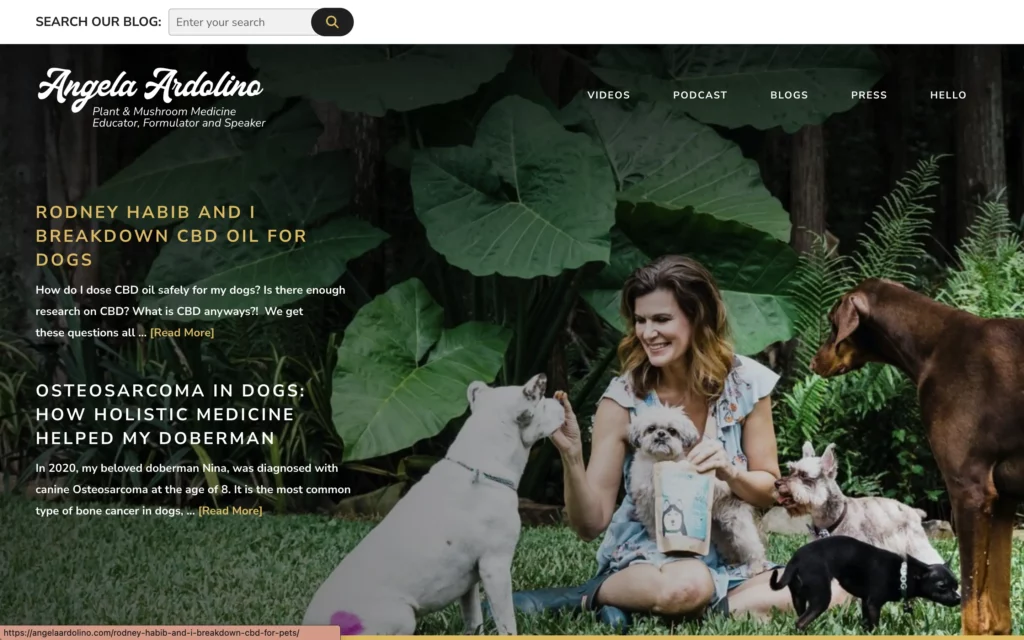Image resolution: width=1024 pixels, height=640 pixels.
Task: Open the Rodney Habib CBD oil article title
Action: click(171, 236)
